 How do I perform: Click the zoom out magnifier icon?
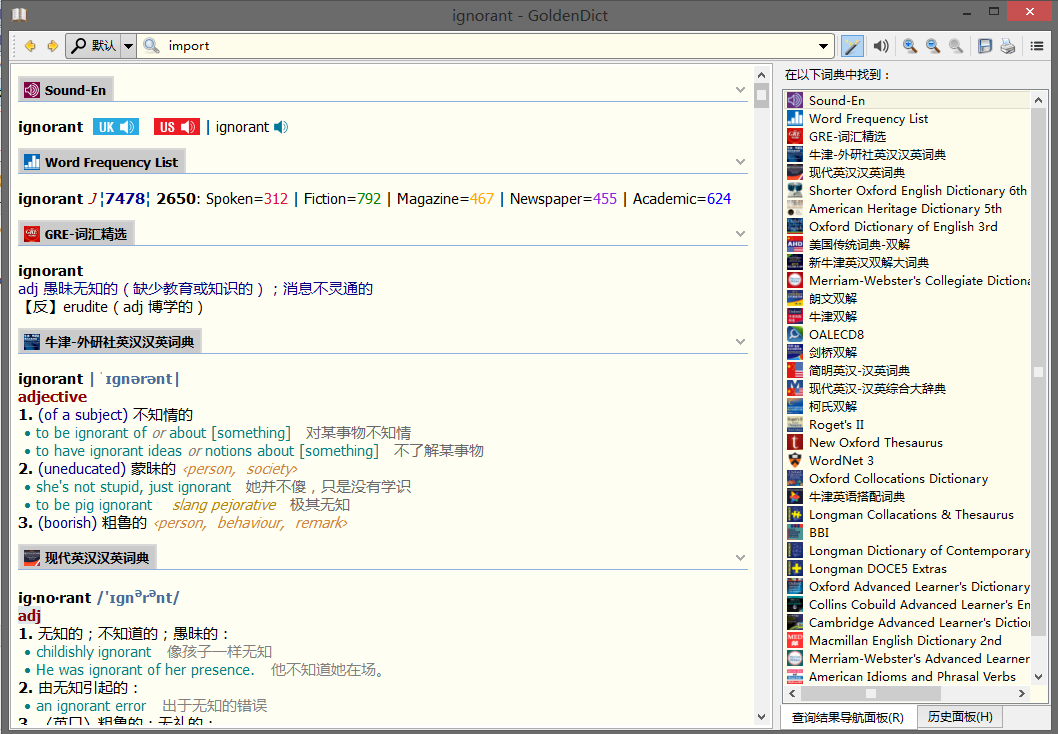932,46
